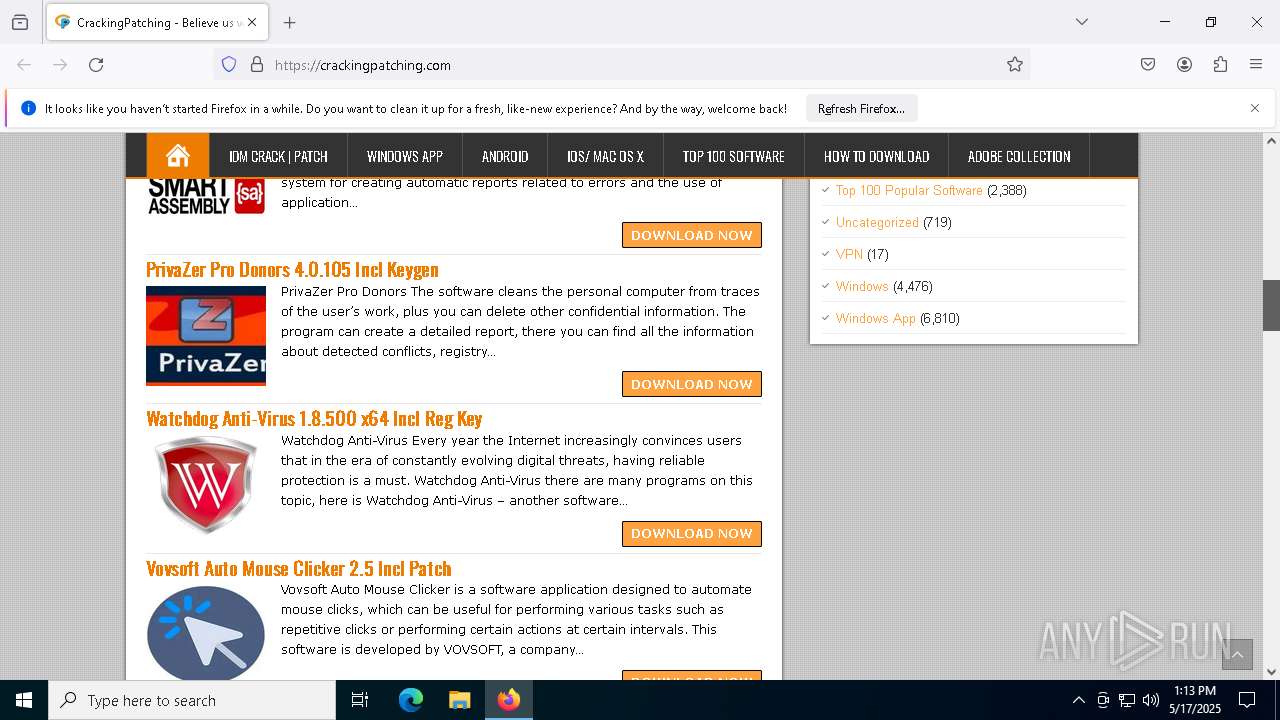Open tracking protection shield icon
The image size is (1280, 720).
229,65
